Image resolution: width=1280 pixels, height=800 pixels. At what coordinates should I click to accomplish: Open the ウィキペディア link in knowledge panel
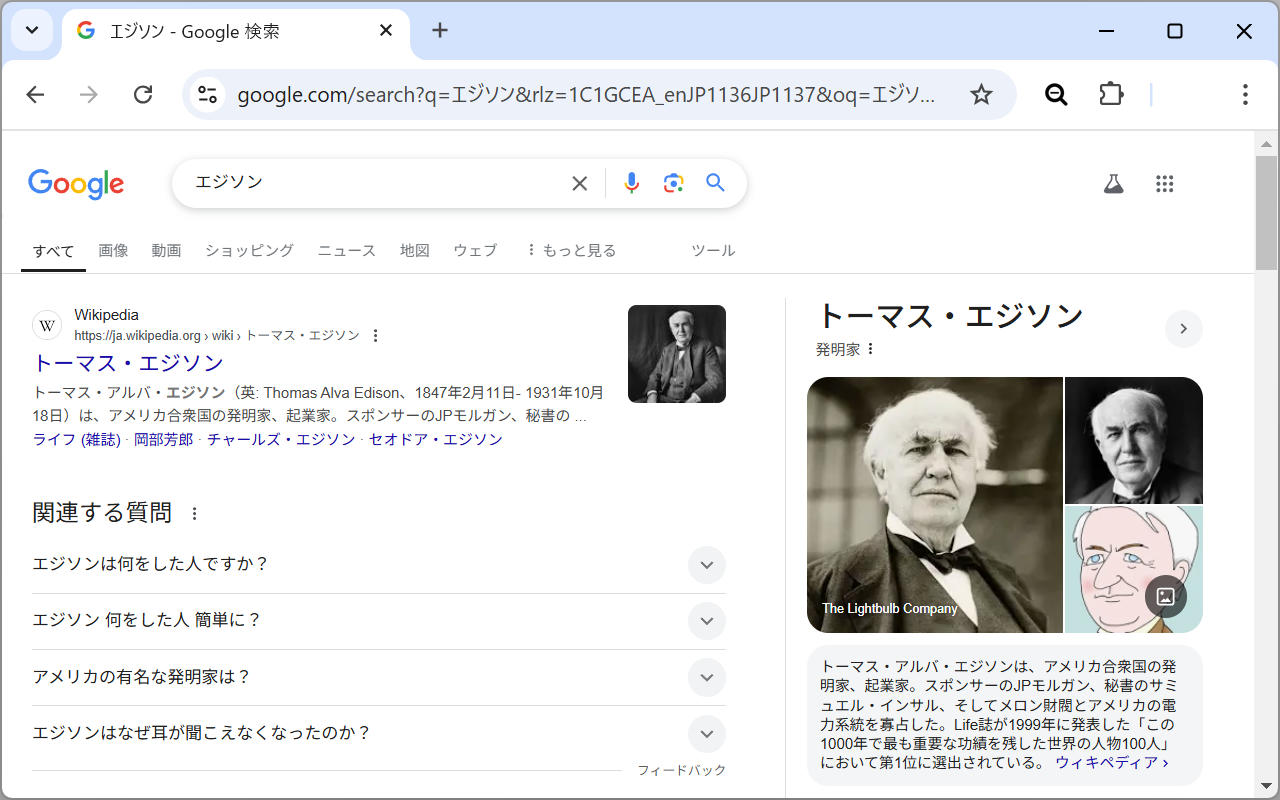1111,762
